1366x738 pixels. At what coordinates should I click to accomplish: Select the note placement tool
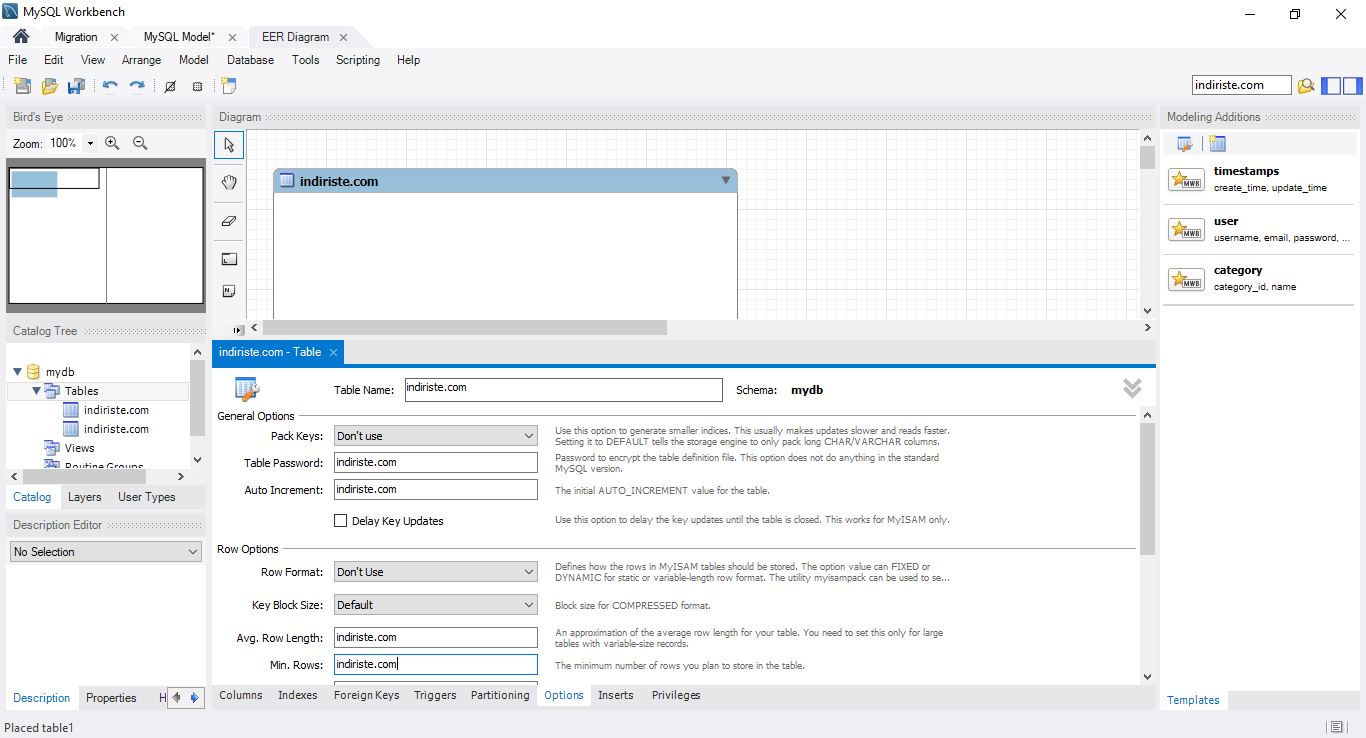pos(229,291)
